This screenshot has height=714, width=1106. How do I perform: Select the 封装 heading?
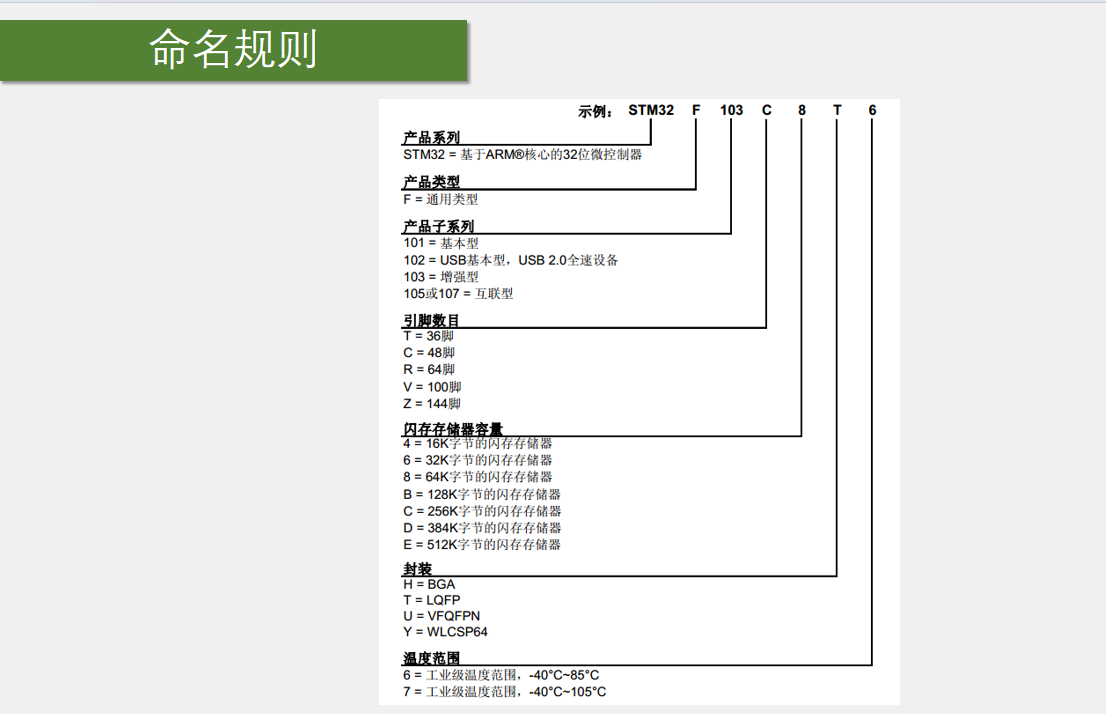tap(417, 569)
